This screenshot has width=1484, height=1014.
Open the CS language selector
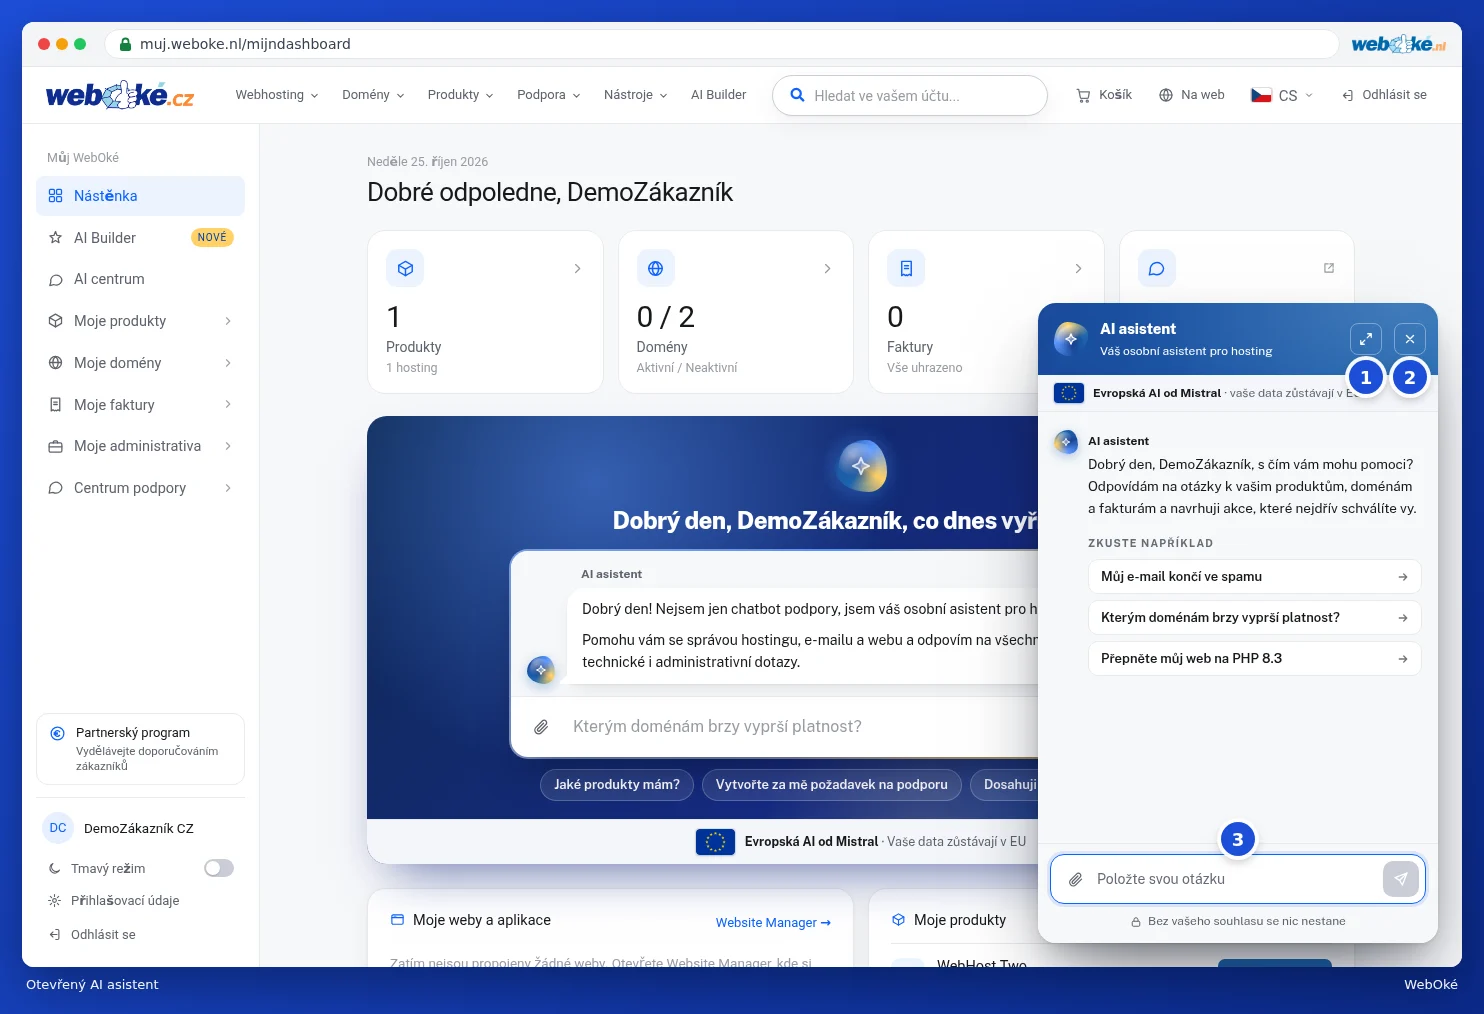click(x=1282, y=95)
